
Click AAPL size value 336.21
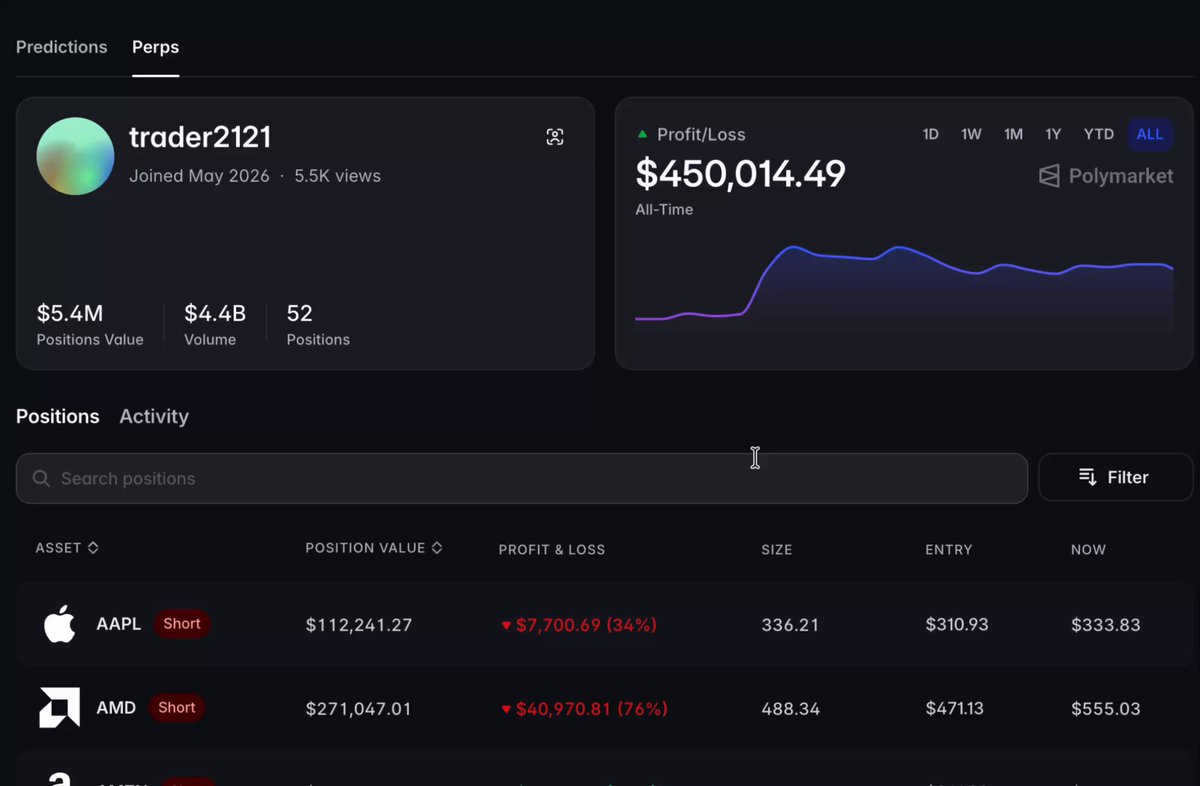pos(790,625)
